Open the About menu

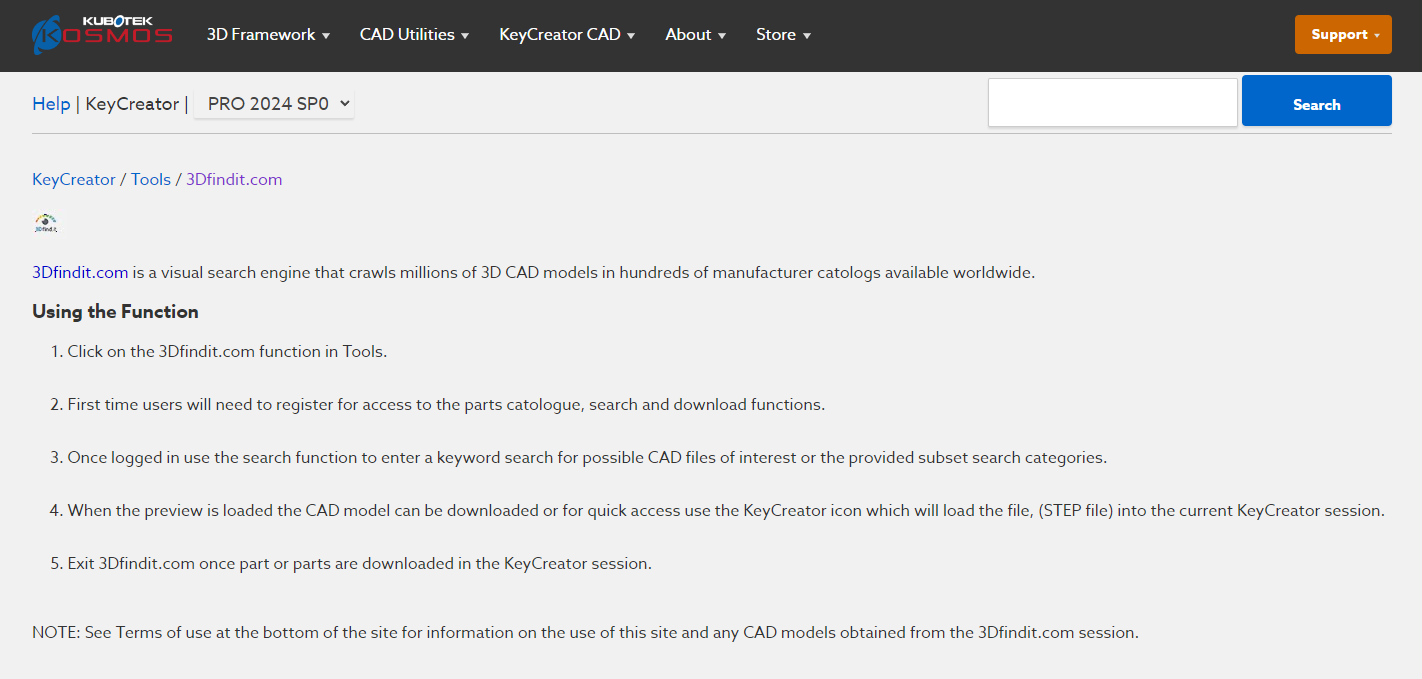695,34
